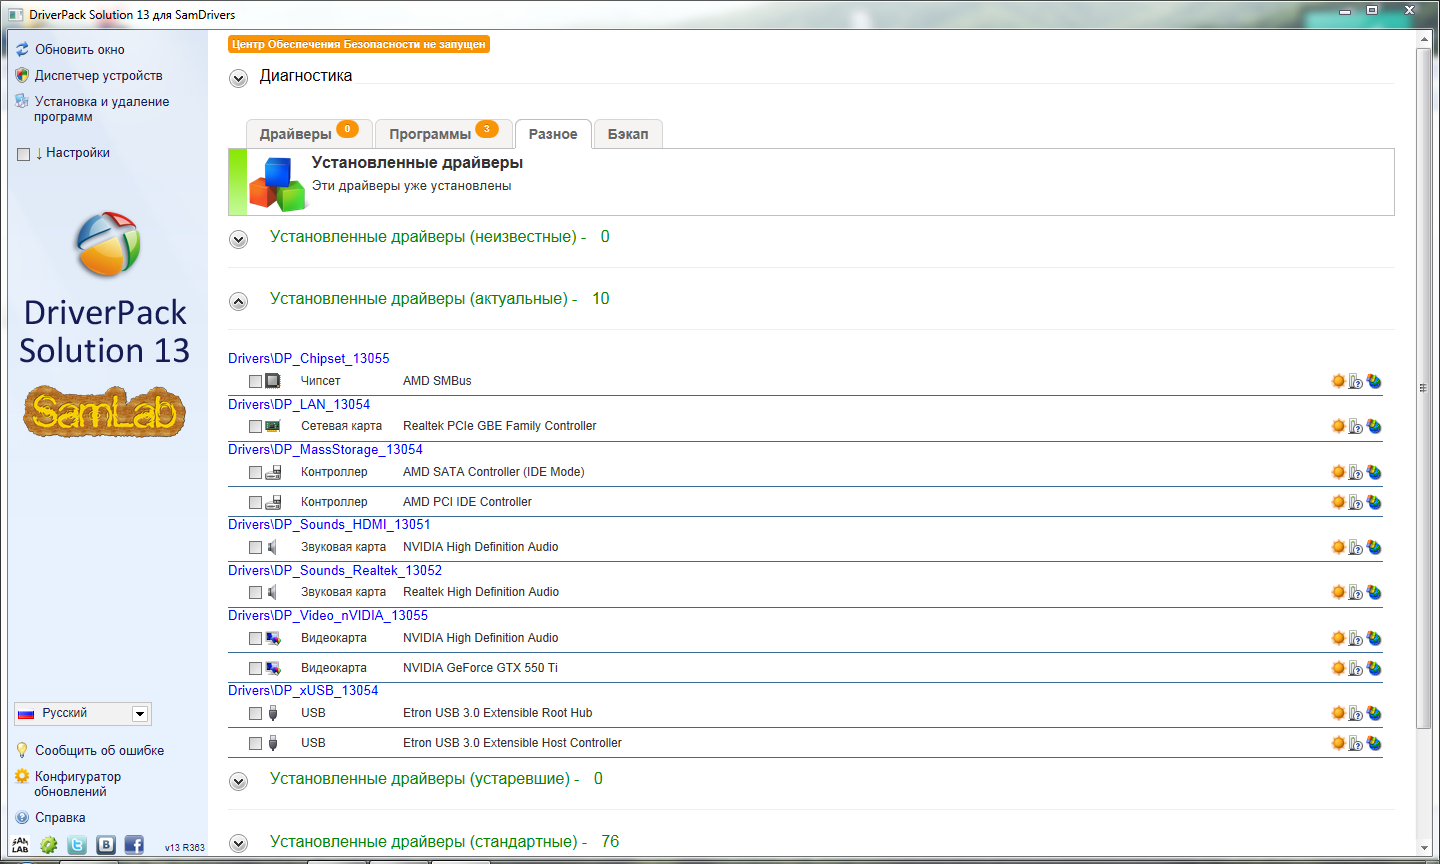Click the vertical scrollbar down arrow
Viewport: 1440px width, 864px height.
point(1424,849)
